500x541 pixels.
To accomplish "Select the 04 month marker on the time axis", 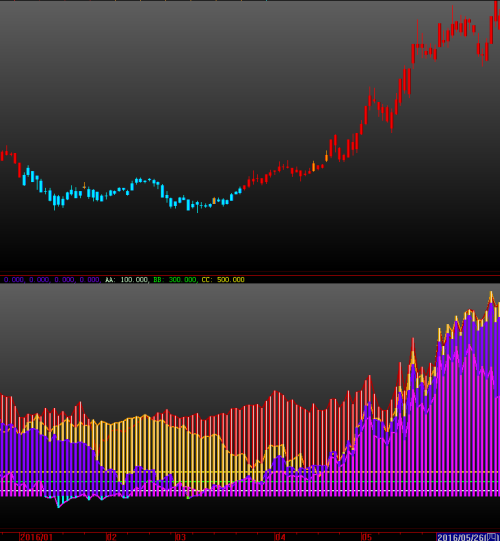I will click(x=280, y=537).
